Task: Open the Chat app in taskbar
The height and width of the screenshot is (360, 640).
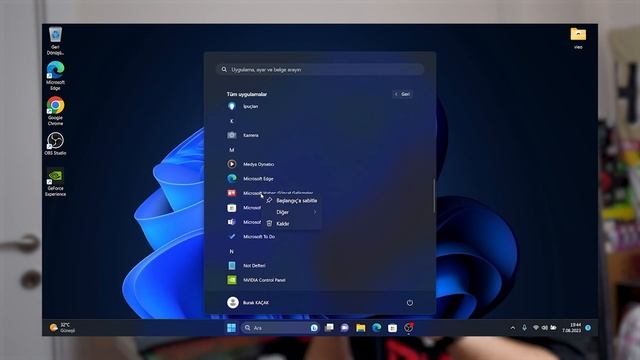Action: tap(344, 328)
